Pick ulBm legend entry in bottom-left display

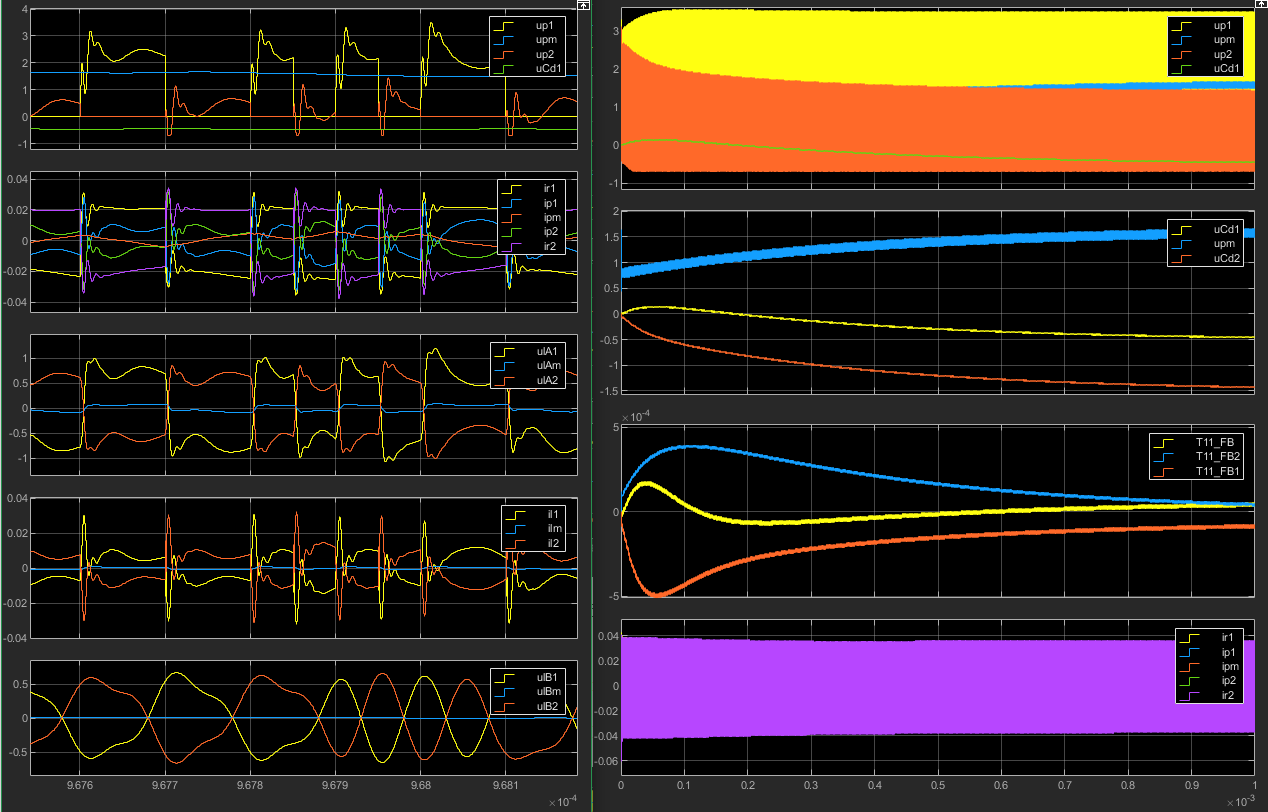[x=530, y=692]
